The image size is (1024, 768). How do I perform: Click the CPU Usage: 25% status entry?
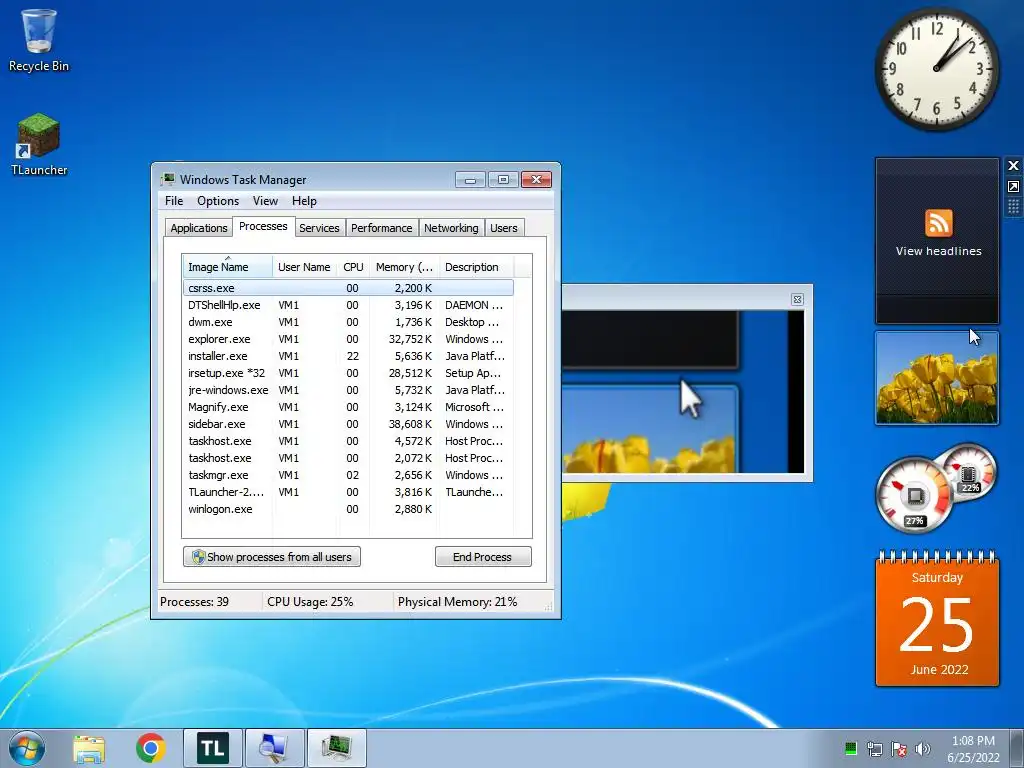click(310, 601)
